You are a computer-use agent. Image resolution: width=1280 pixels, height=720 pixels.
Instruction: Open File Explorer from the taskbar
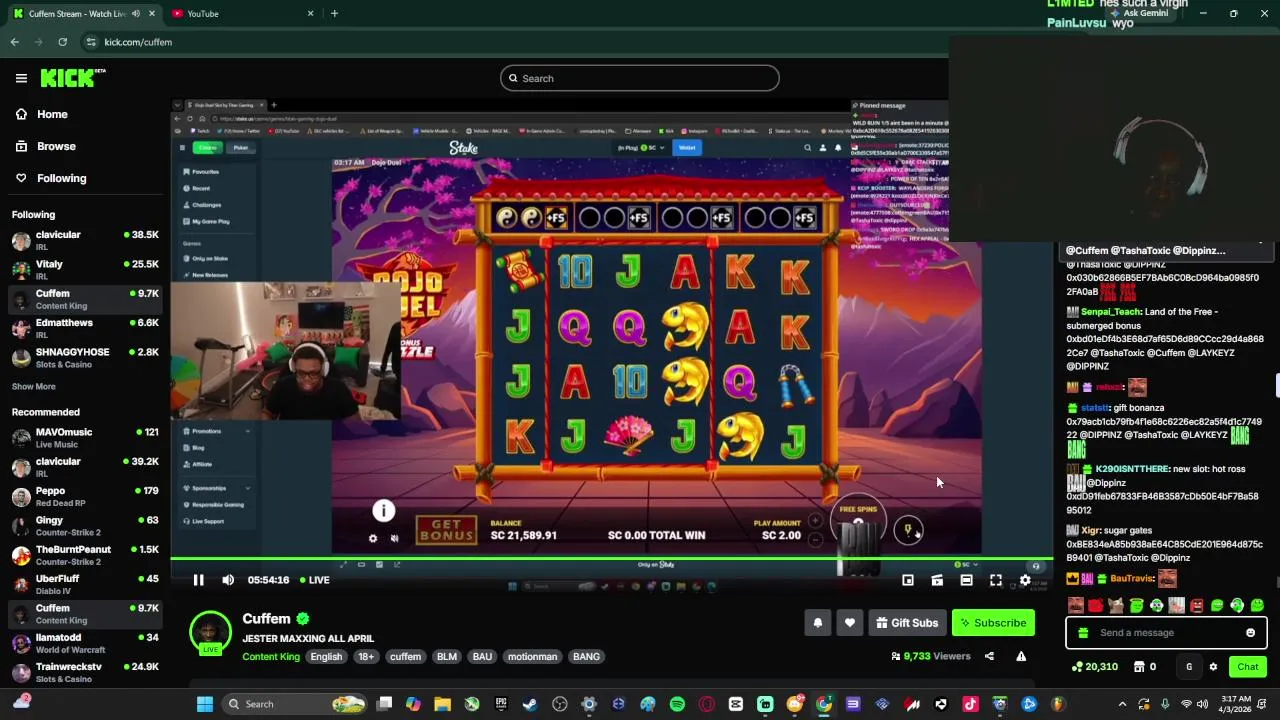click(x=442, y=704)
